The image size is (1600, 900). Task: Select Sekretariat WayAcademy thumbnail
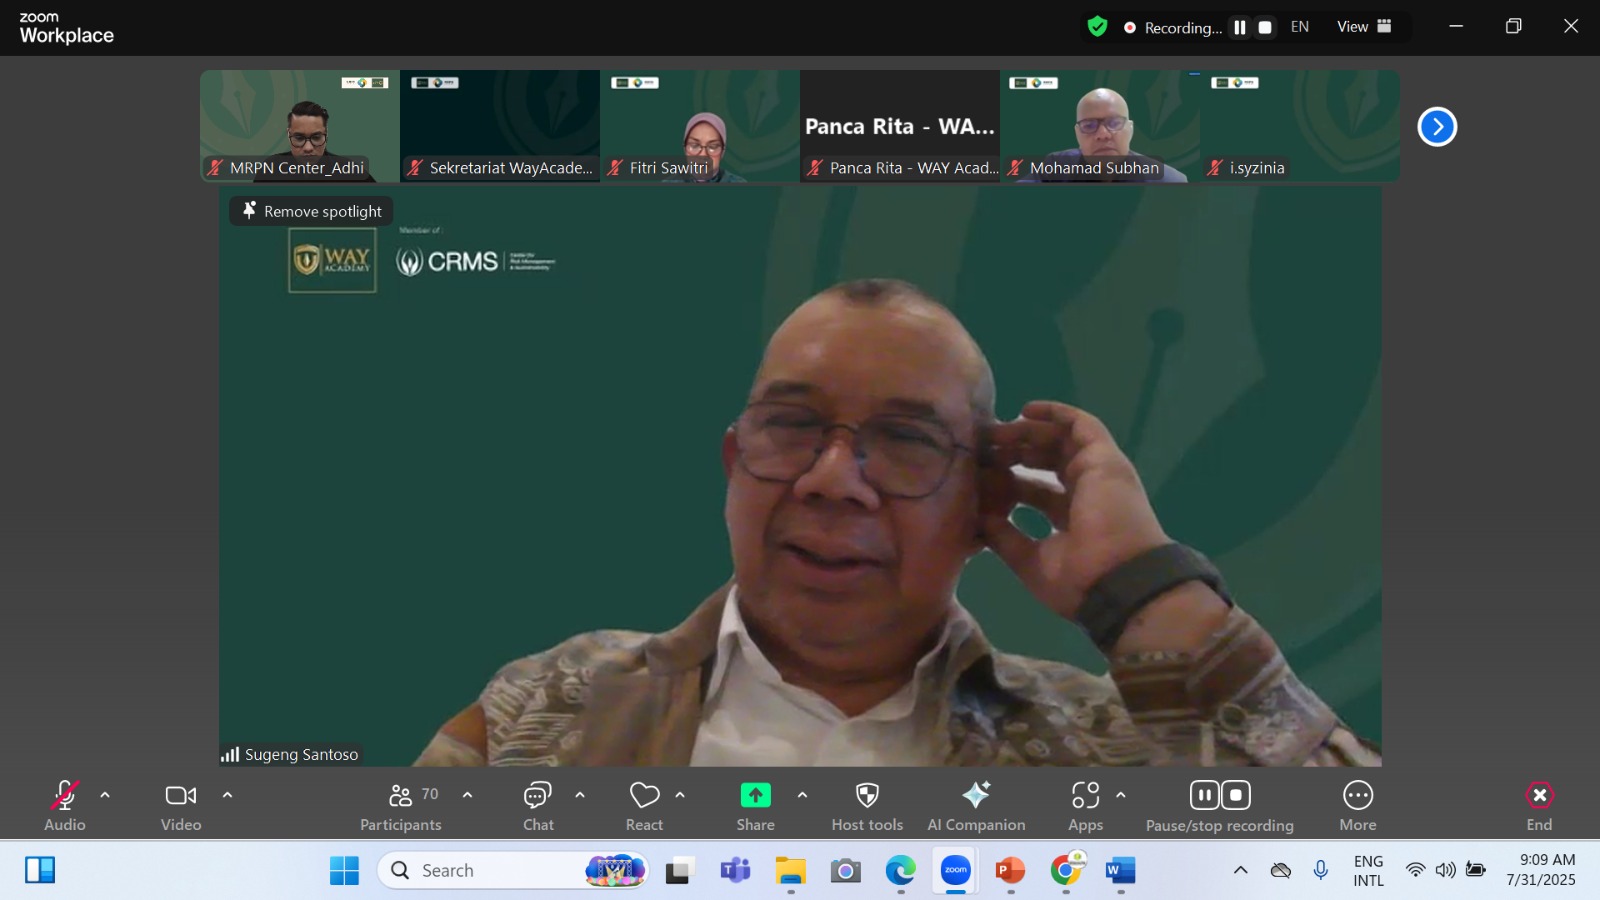coord(500,126)
